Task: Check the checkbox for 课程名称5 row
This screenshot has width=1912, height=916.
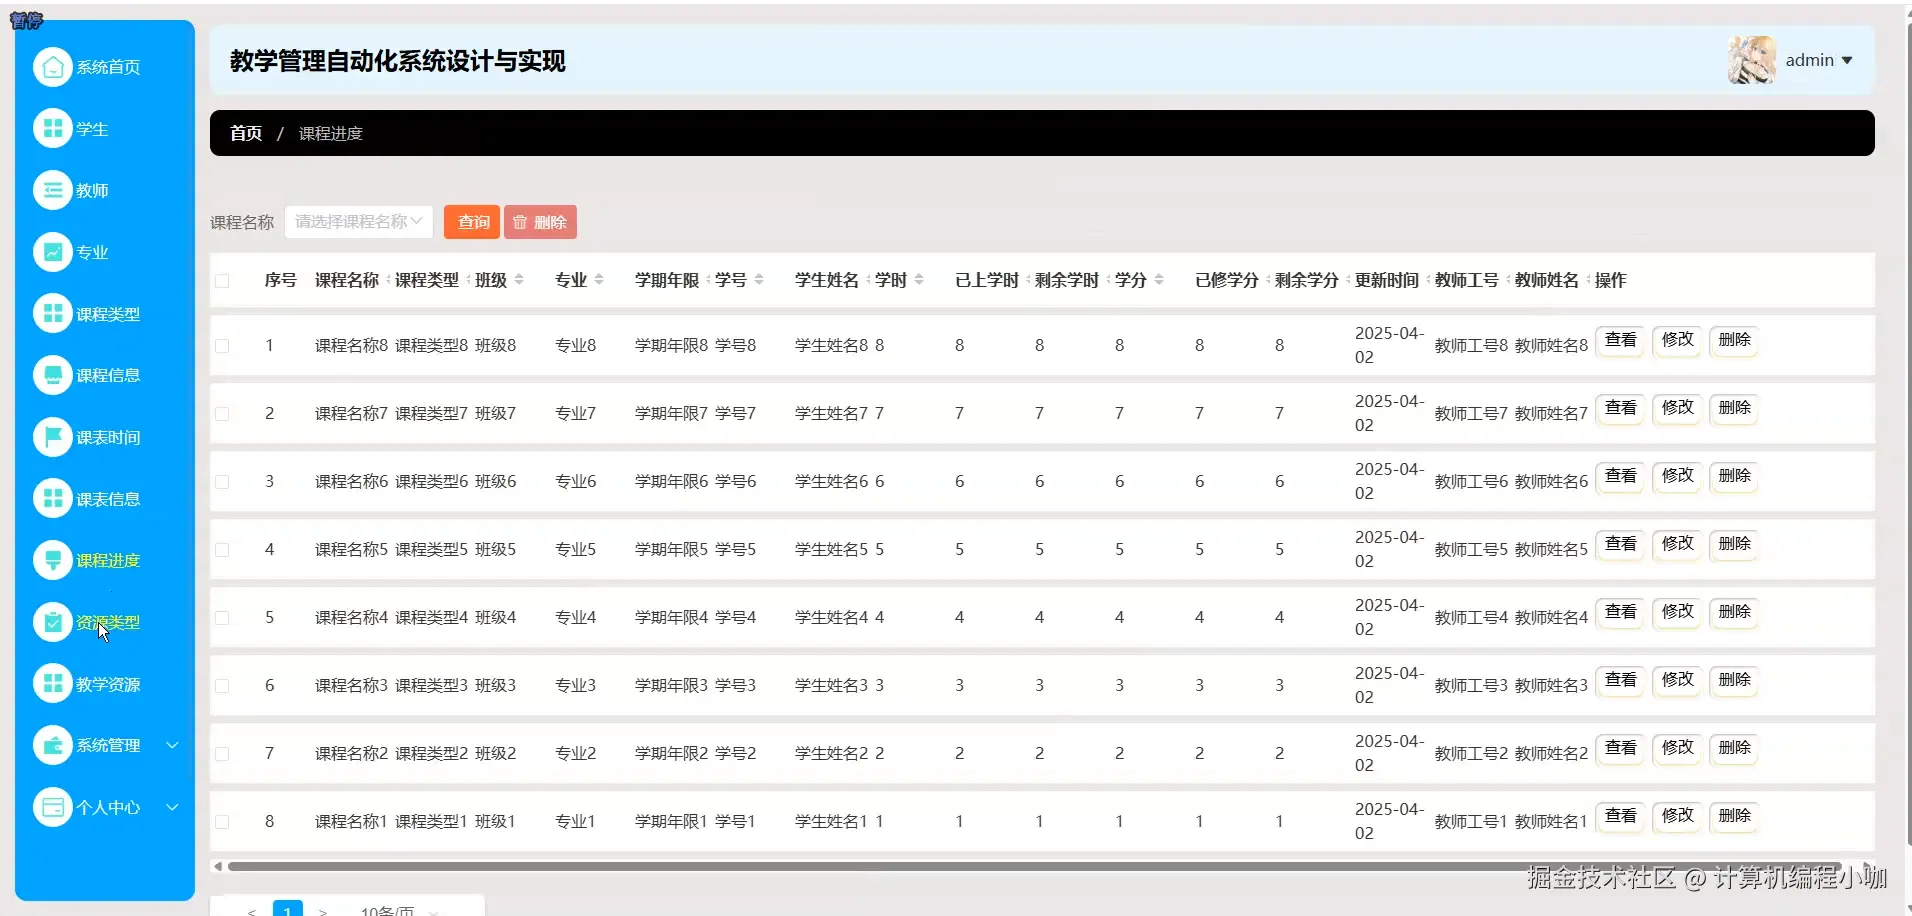Action: coord(222,549)
